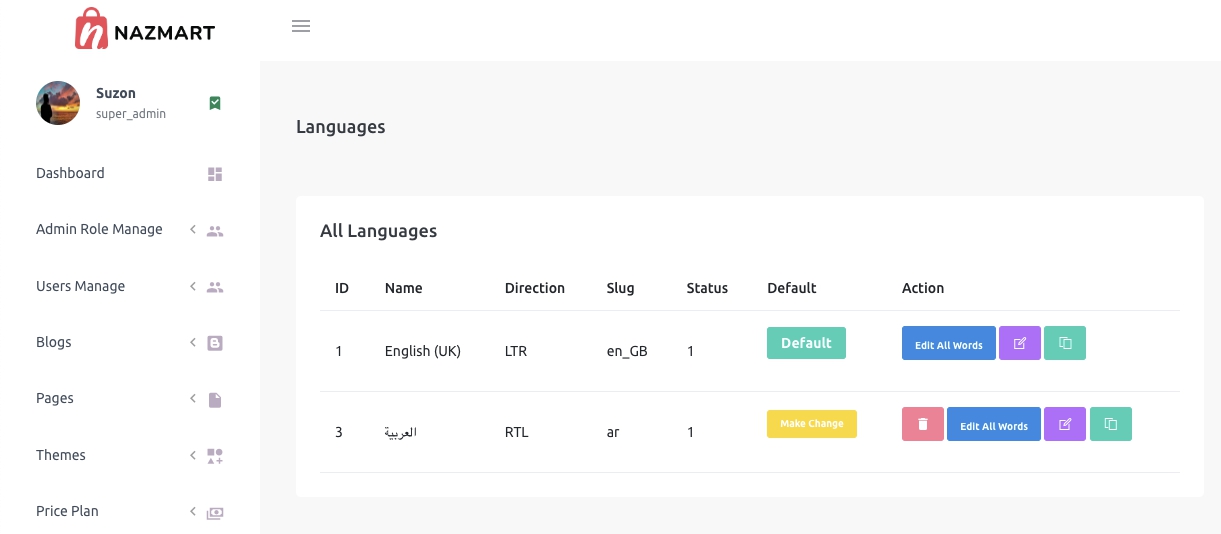
Task: Toggle the hamburger sidebar menu
Action: point(301,26)
